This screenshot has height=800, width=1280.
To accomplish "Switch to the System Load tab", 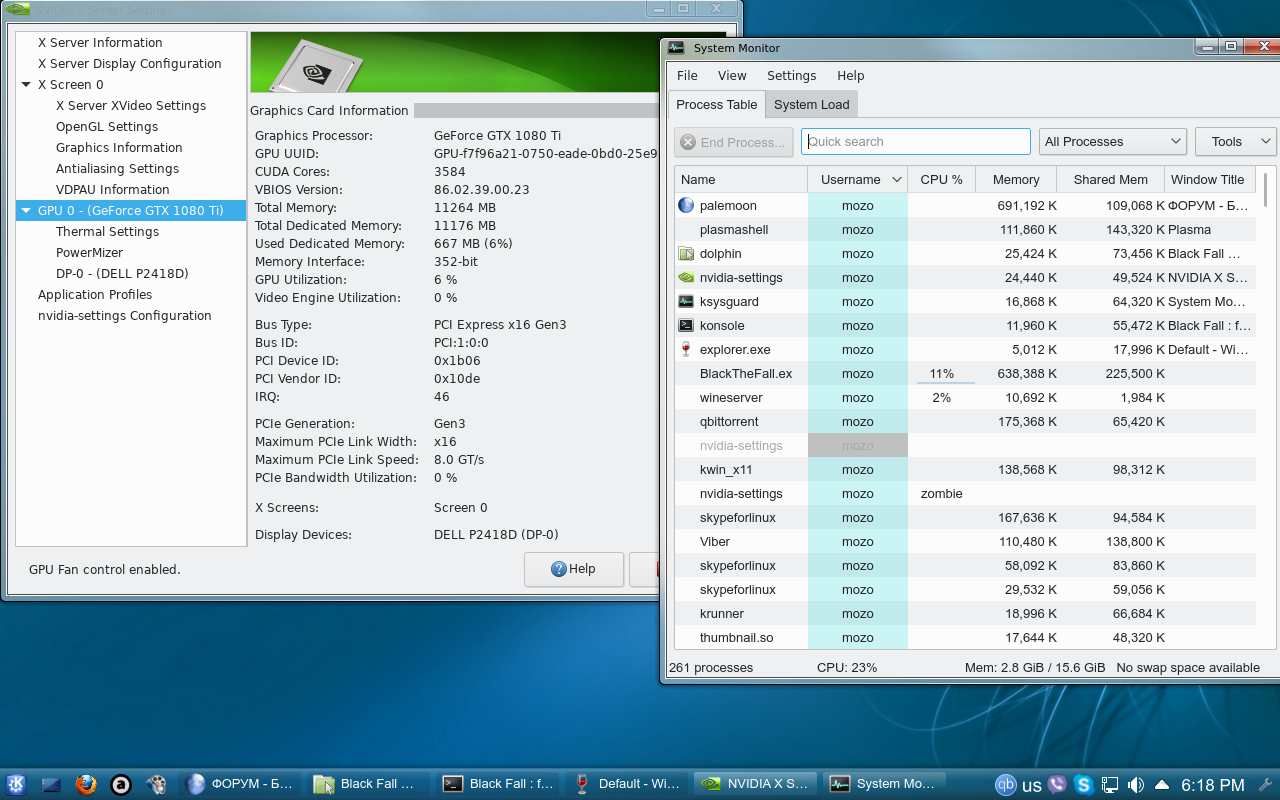I will 812,105.
